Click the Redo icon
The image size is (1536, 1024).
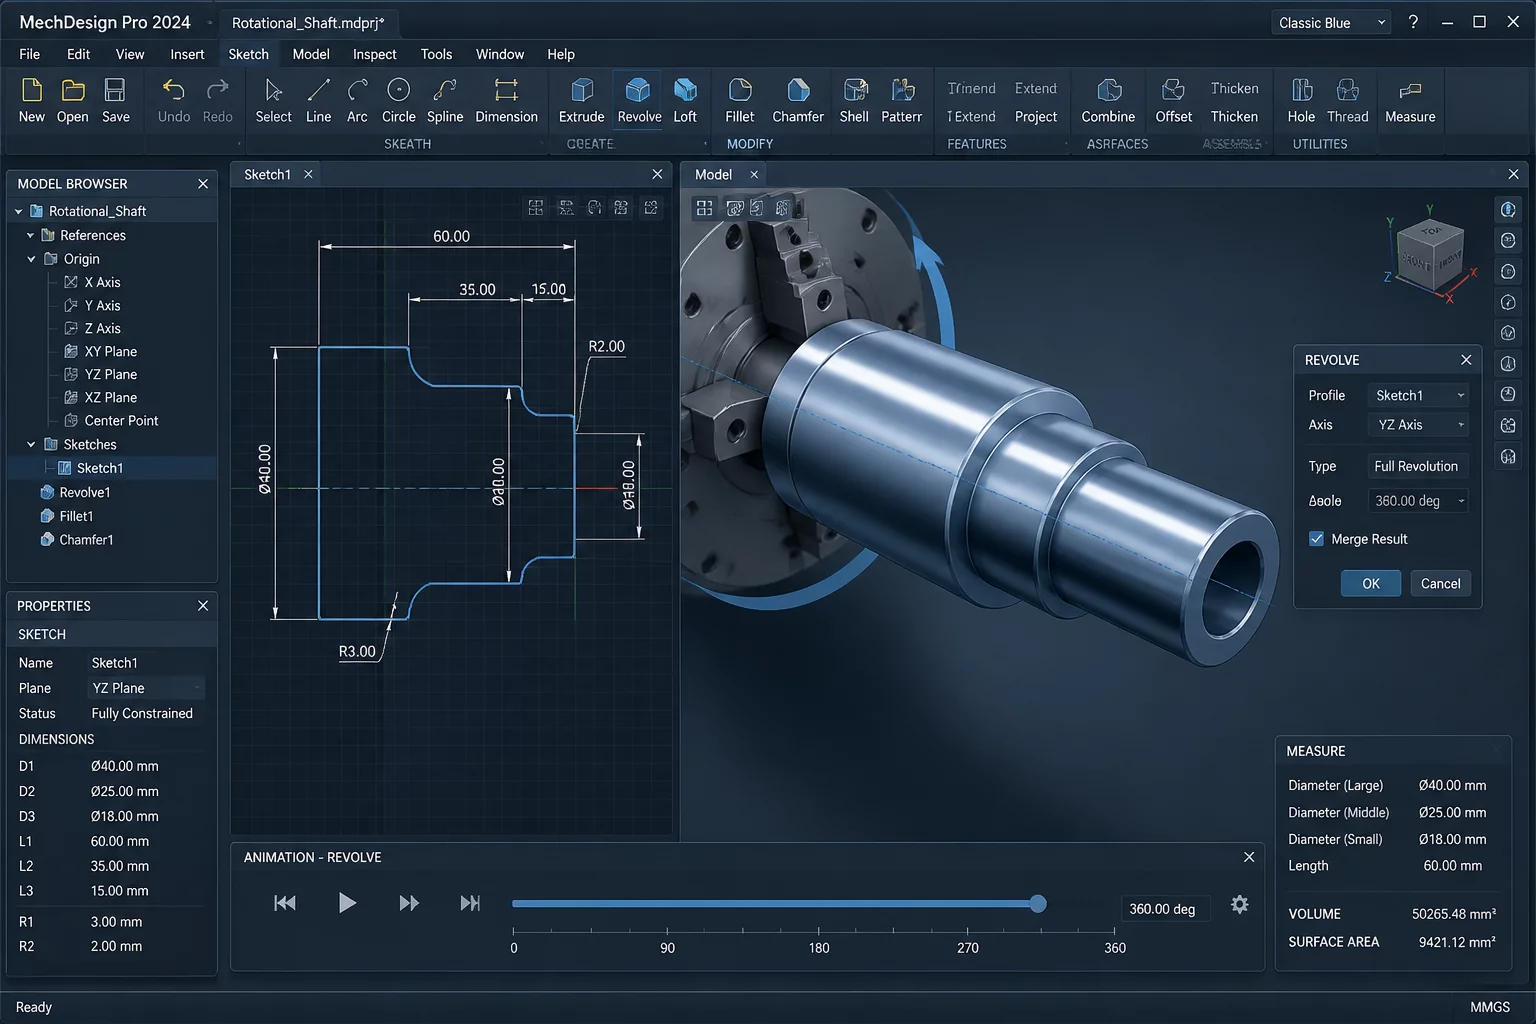217,91
